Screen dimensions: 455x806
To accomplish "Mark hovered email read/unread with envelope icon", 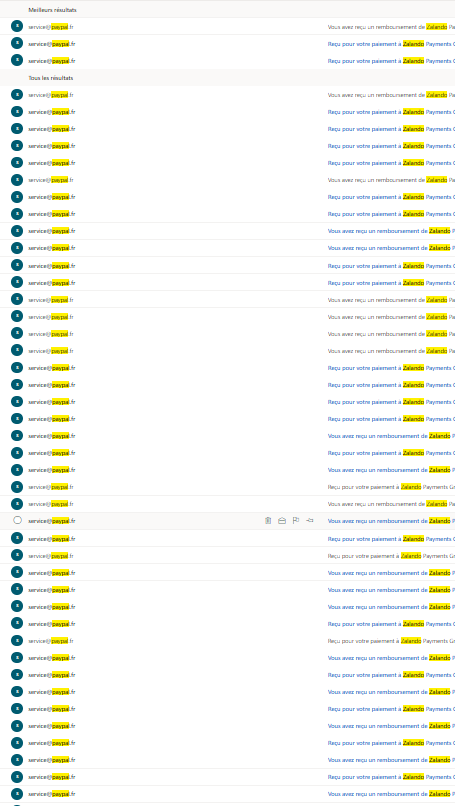I will pyautogui.click(x=282, y=521).
